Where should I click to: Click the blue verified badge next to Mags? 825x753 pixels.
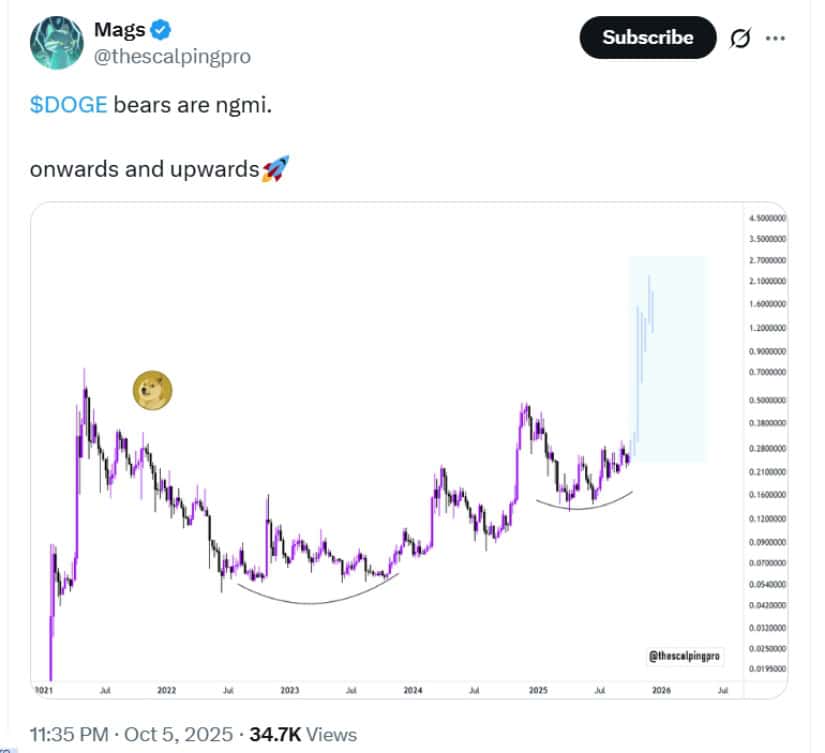click(160, 29)
